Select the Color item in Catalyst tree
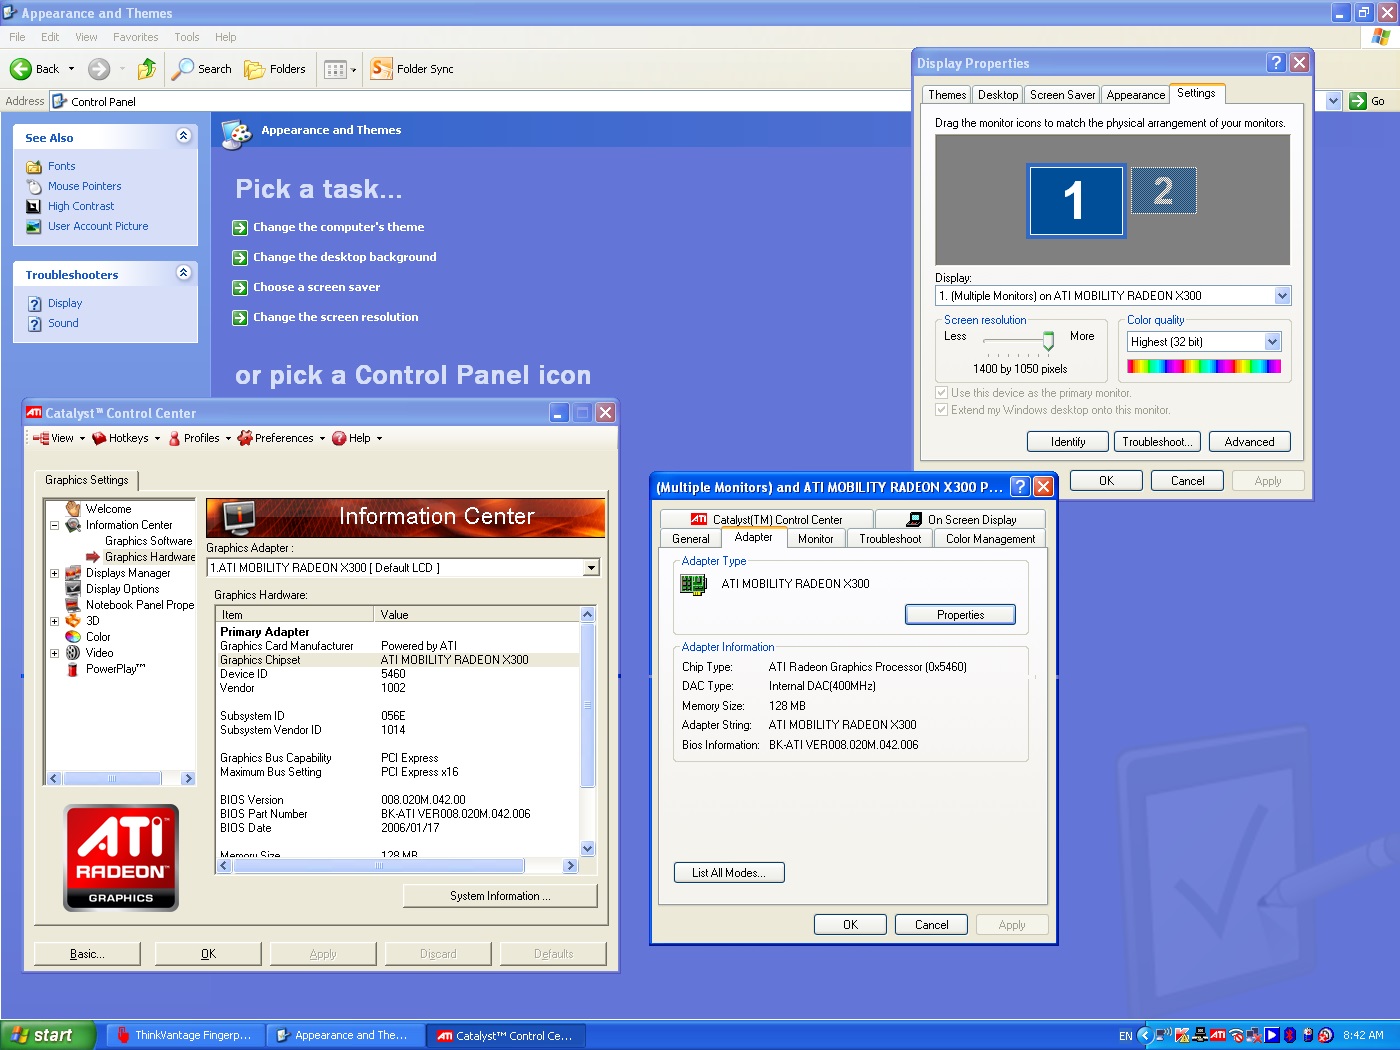This screenshot has height=1050, width=1400. (98, 637)
